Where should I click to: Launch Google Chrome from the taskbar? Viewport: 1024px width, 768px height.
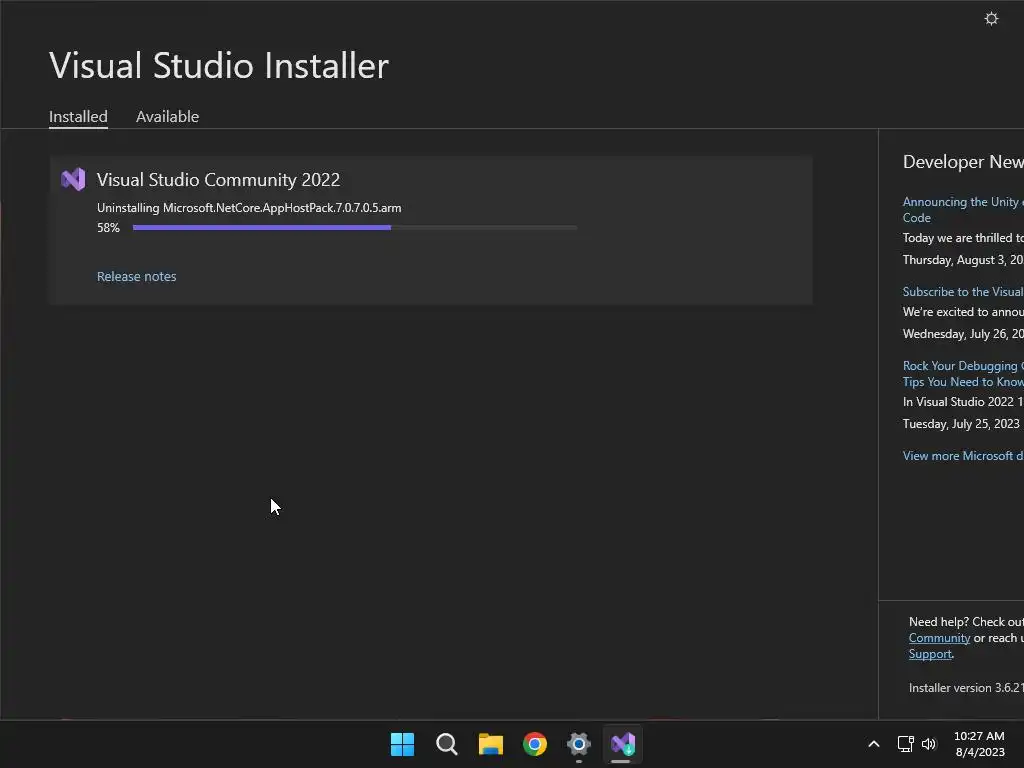click(535, 744)
